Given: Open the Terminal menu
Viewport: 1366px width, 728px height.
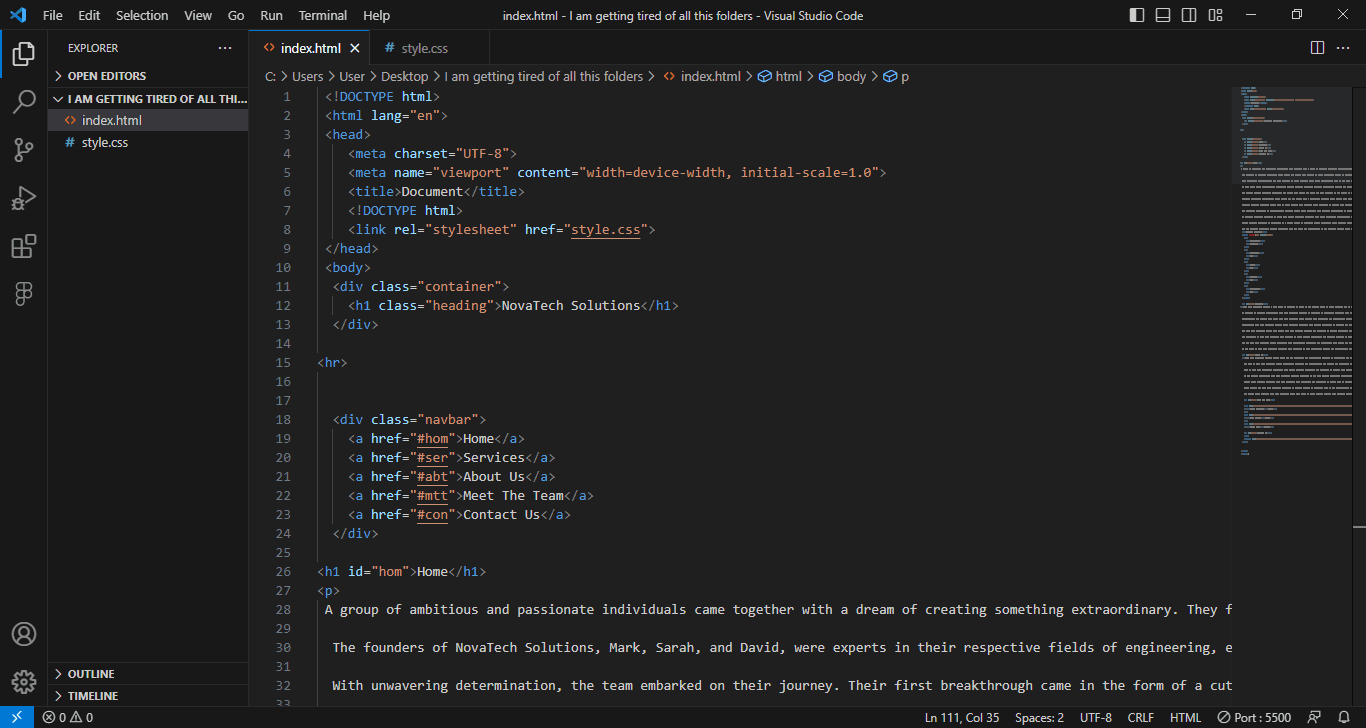Looking at the screenshot, I should point(323,15).
